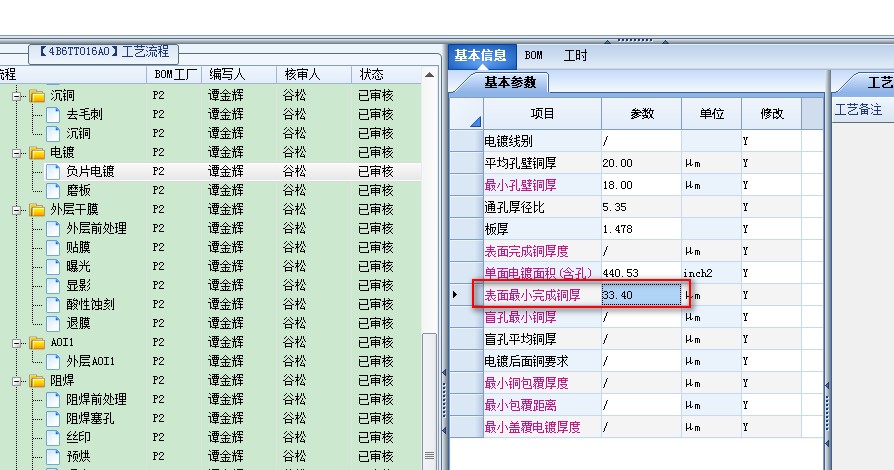The width and height of the screenshot is (894, 470).
Task: Select the 酸性蚀刻 process step
Action: [90, 305]
